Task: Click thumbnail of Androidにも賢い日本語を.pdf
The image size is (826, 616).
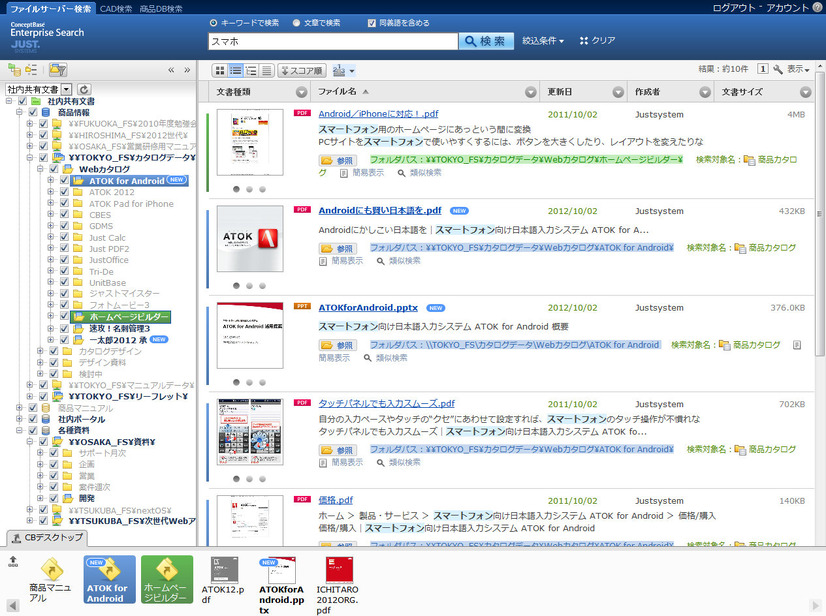Action: coord(250,239)
